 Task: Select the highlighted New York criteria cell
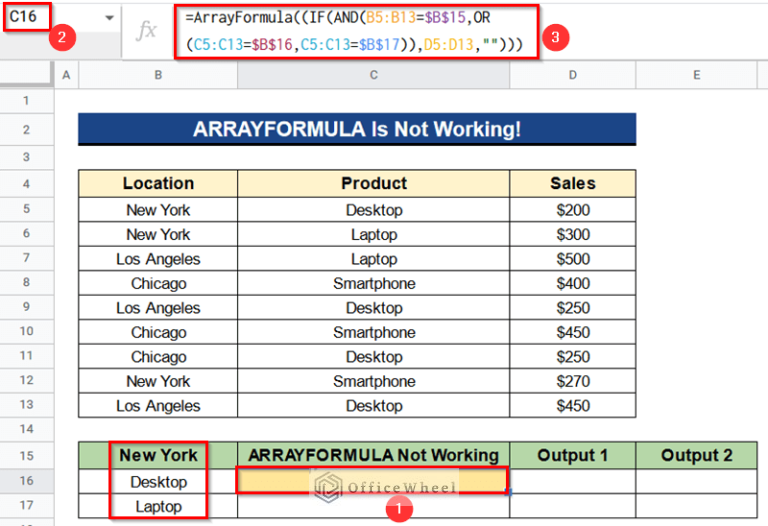(x=158, y=455)
